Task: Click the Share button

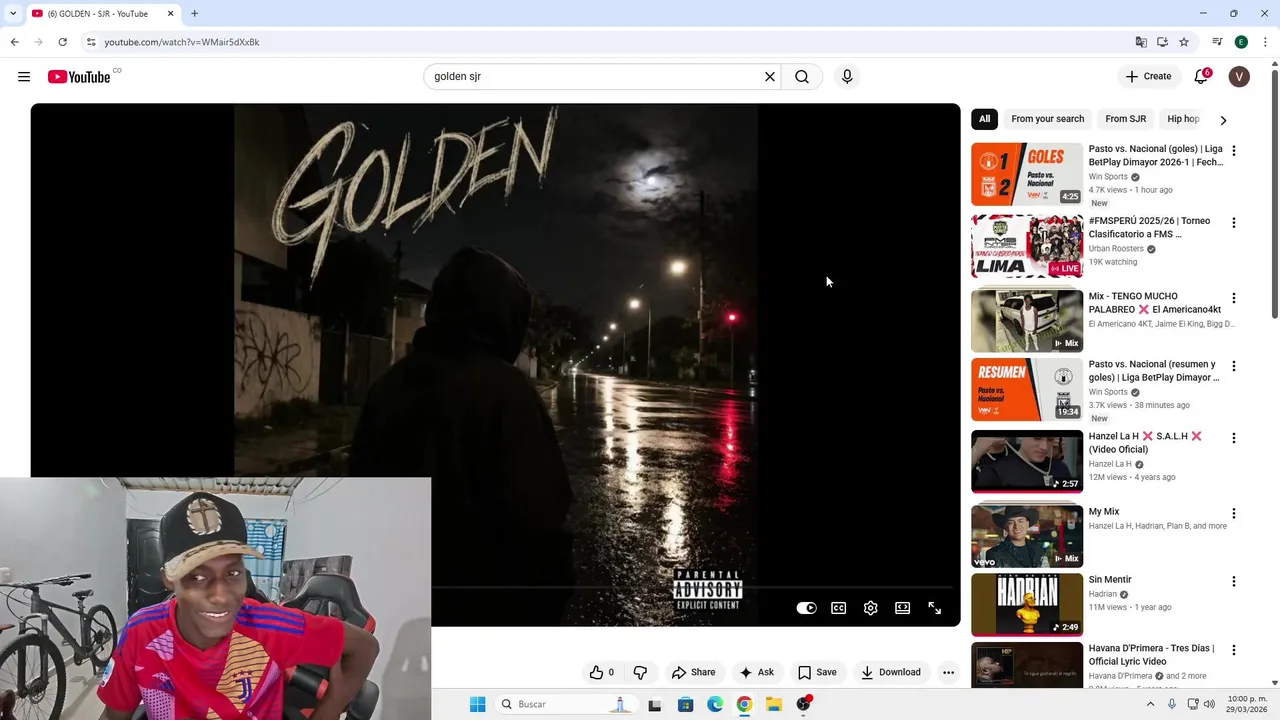Action: (x=693, y=672)
